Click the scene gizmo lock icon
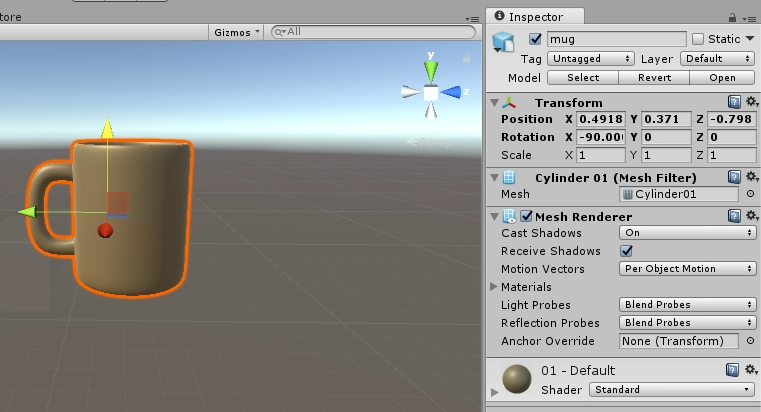This screenshot has height=412, width=761. 466,58
